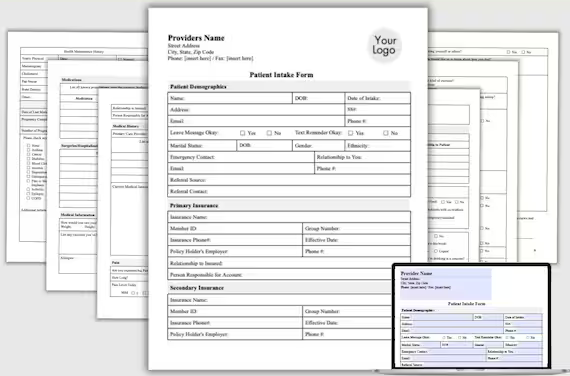This screenshot has height=376, width=570.
Task: Tick No for Text Reminder Okay
Action: 386,133
